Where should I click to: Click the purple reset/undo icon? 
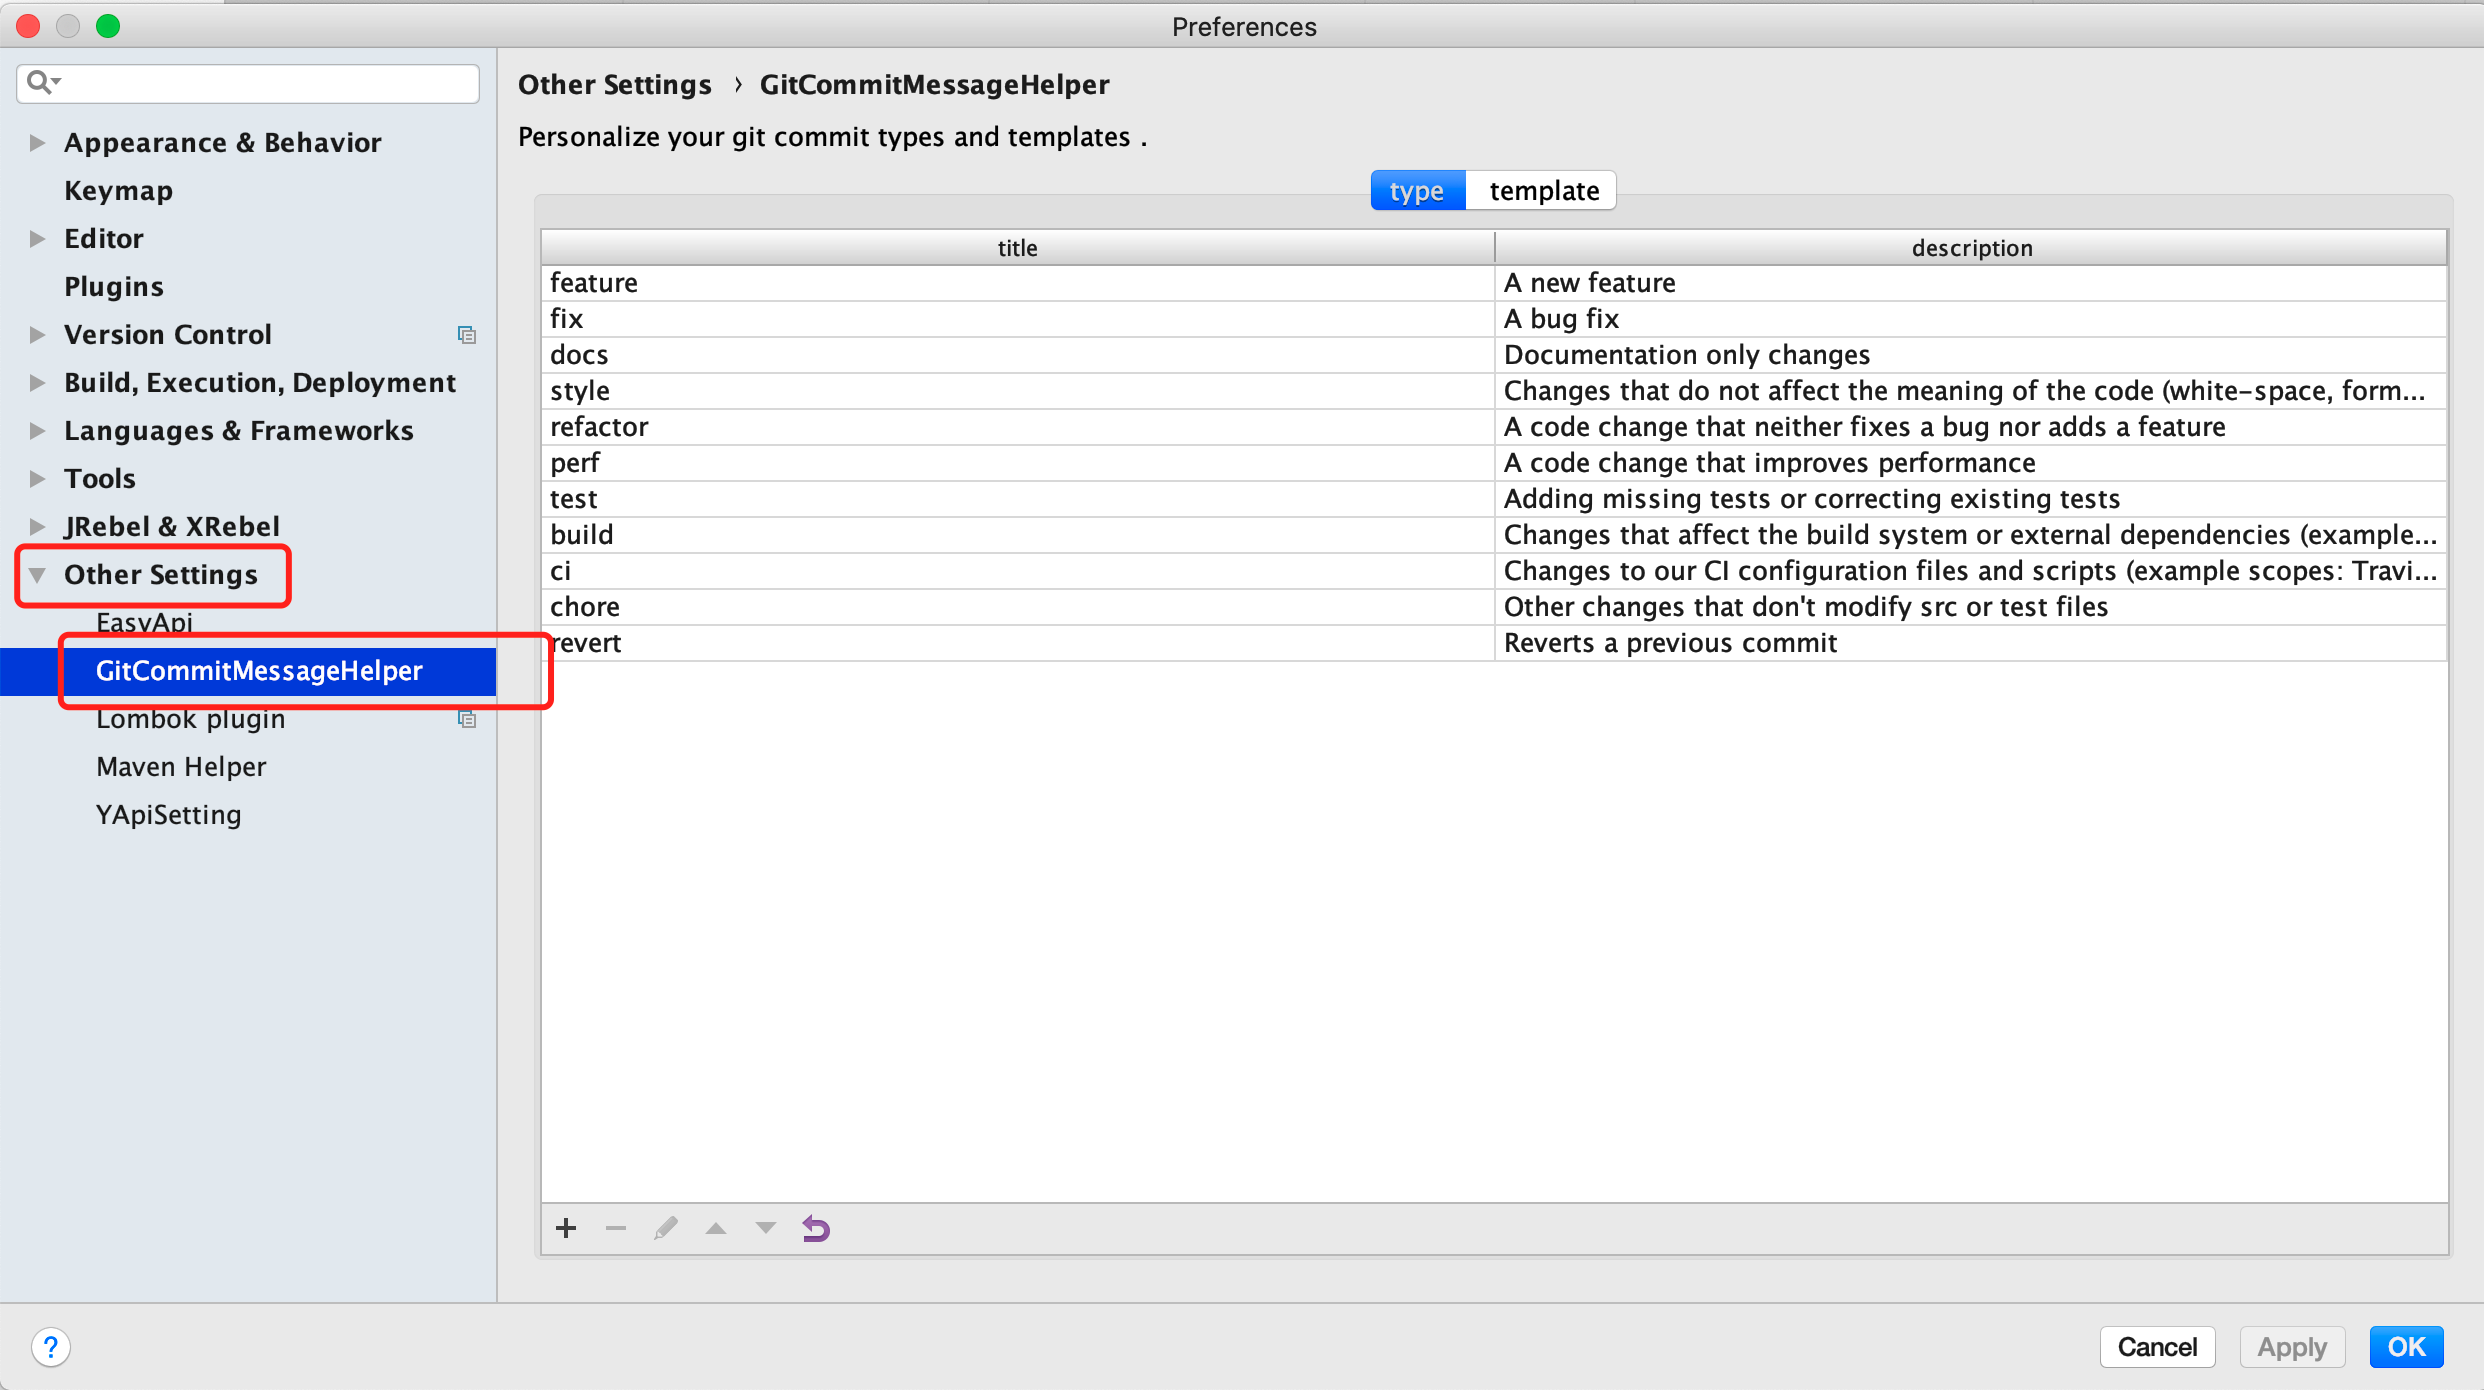point(816,1228)
